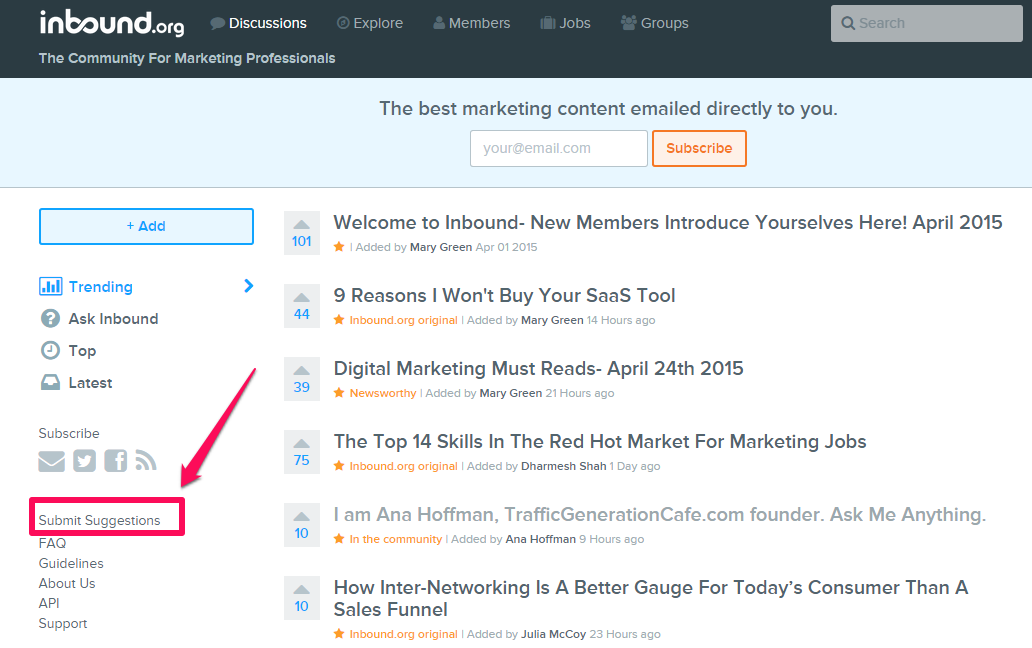Screen dimensions: 1032x648
Task: Open the FAQ link
Action: [52, 543]
